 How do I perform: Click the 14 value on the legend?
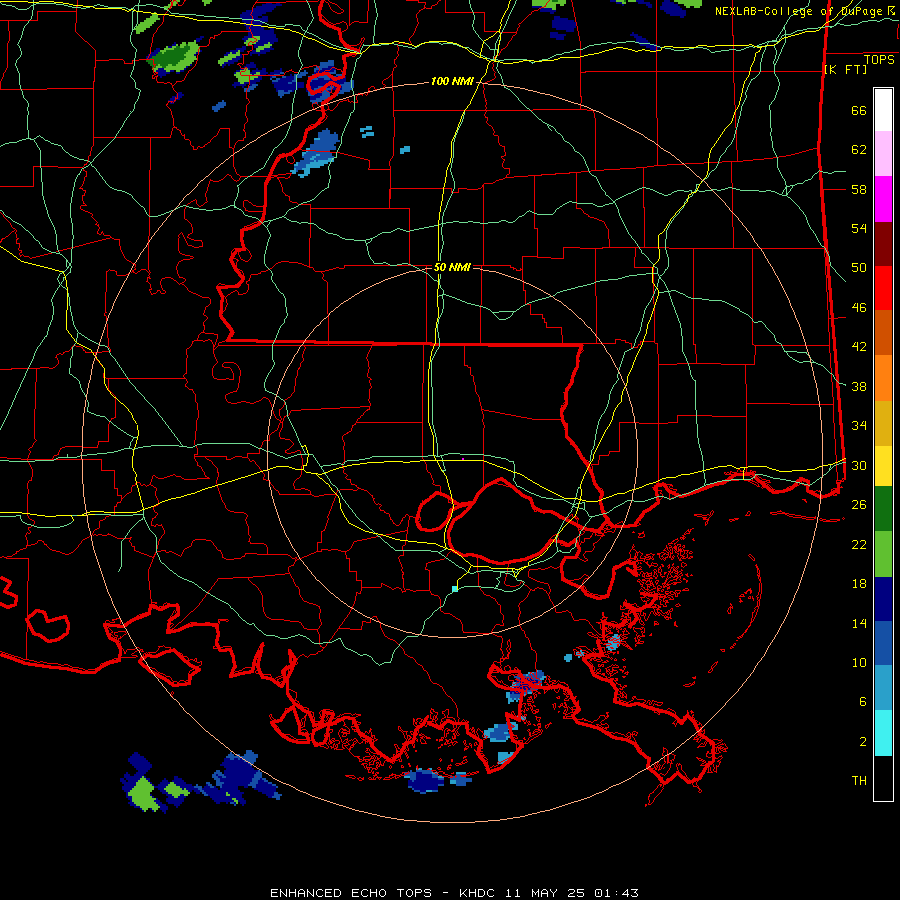(x=859, y=623)
